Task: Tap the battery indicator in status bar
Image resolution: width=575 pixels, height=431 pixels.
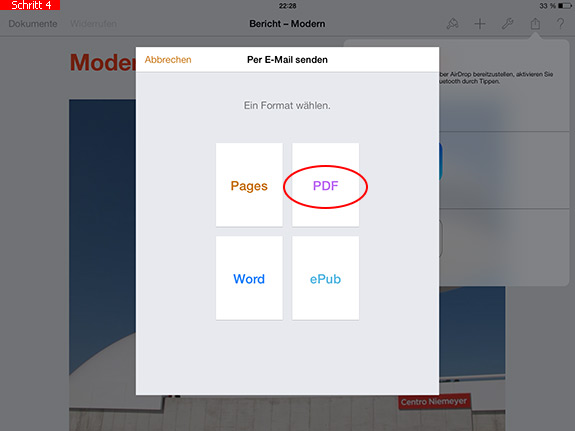Action: click(564, 6)
